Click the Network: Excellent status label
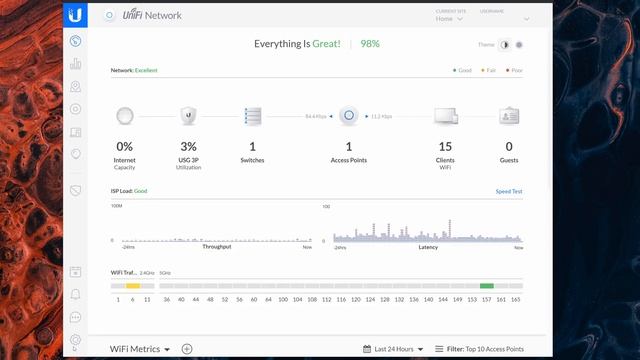 pos(134,70)
